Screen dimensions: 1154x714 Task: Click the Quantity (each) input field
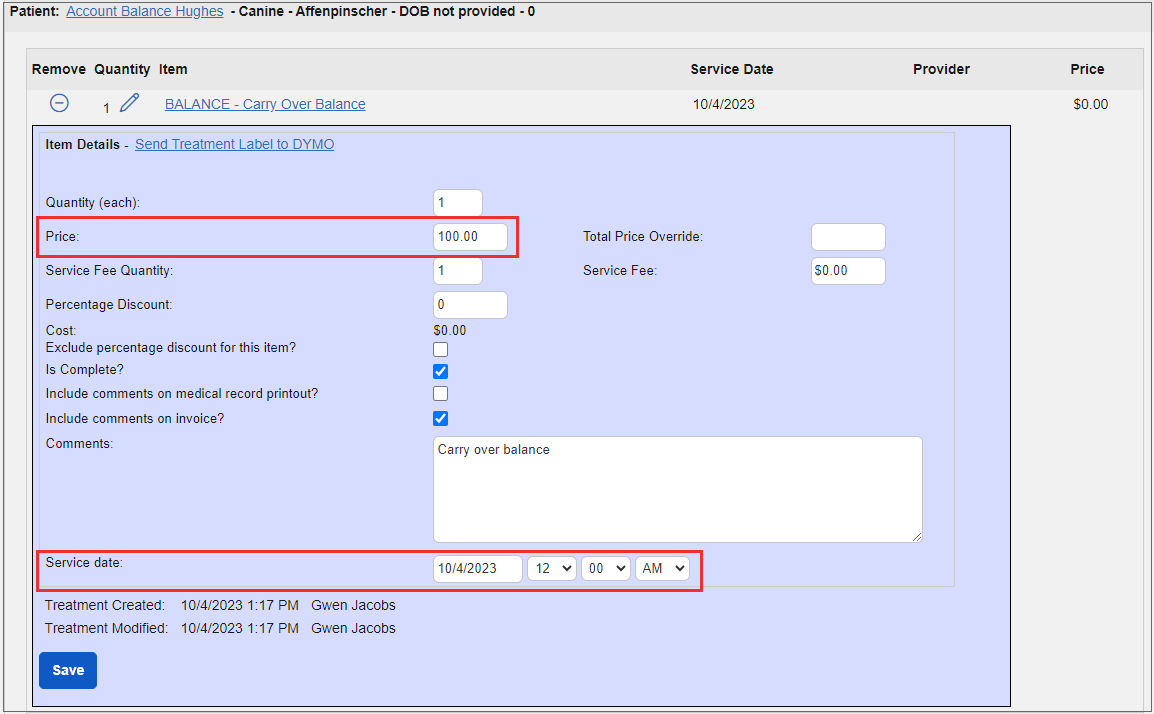458,203
